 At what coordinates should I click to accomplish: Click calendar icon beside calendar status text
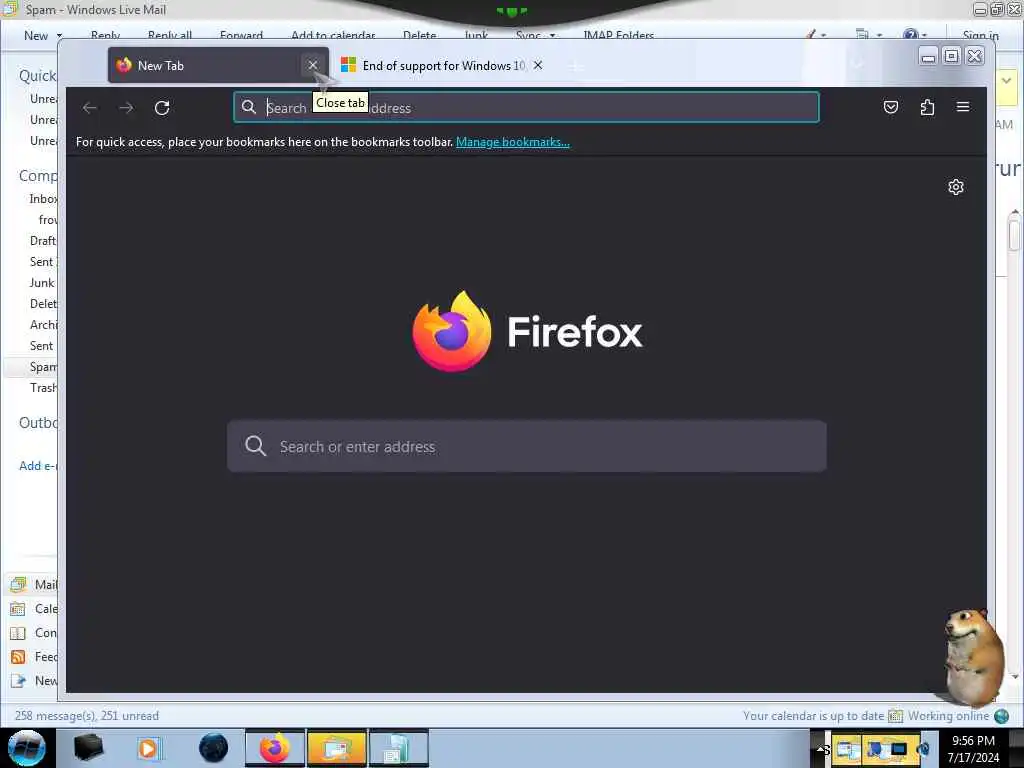pos(896,716)
